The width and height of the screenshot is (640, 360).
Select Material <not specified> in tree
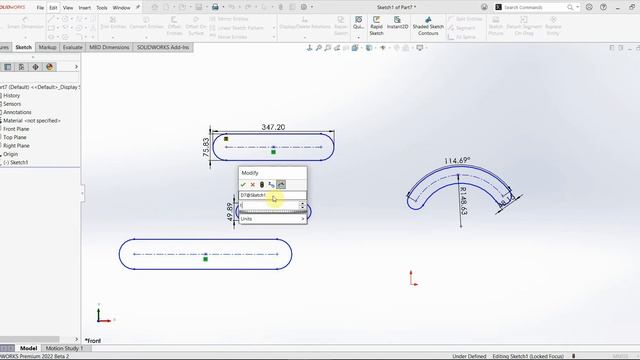(x=31, y=121)
